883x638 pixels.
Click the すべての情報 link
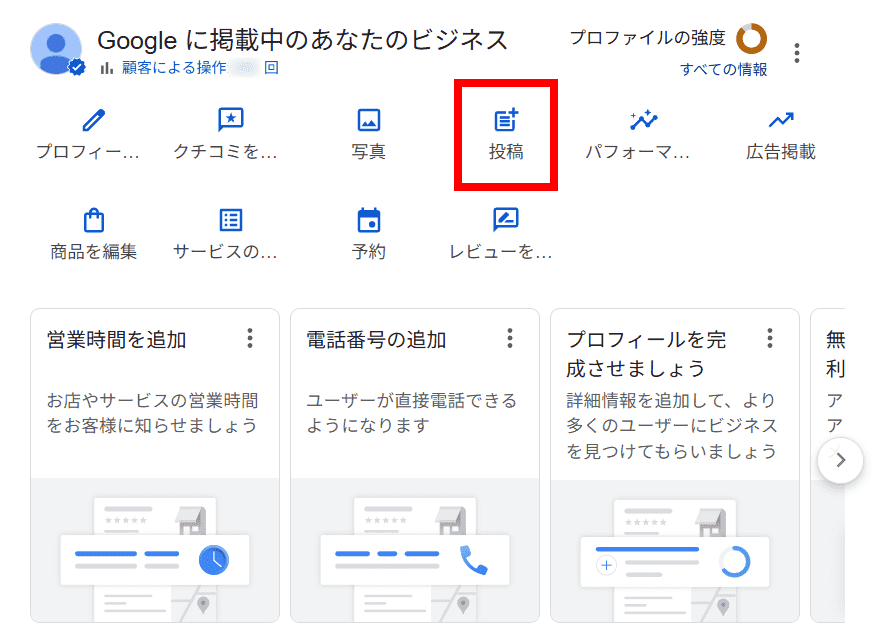coord(723,70)
